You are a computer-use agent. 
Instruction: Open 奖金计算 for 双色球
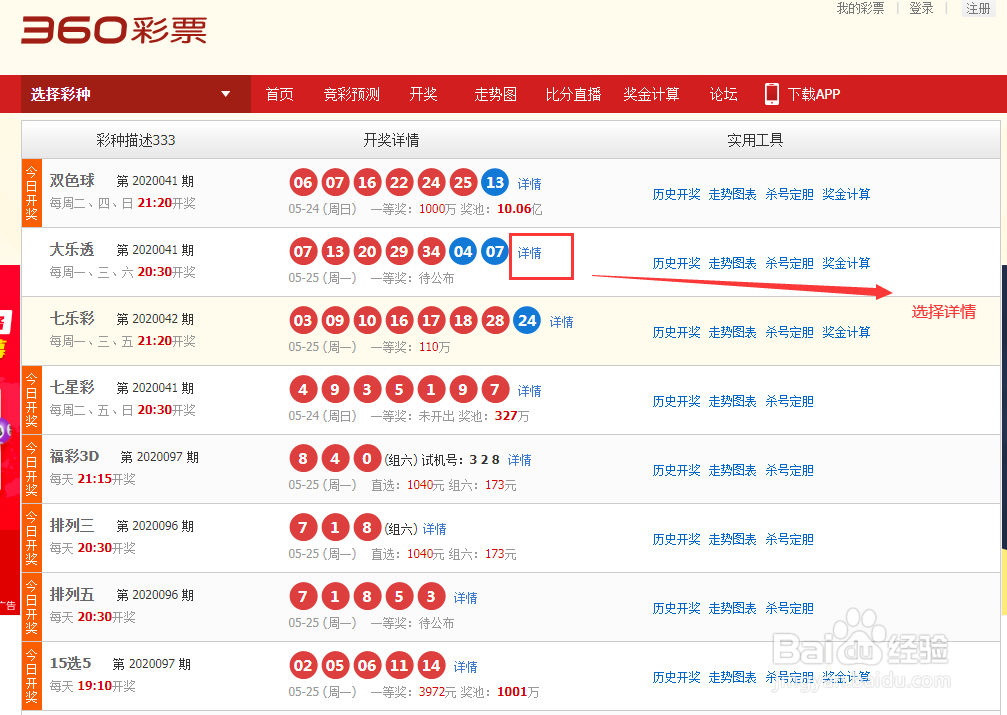pos(846,193)
